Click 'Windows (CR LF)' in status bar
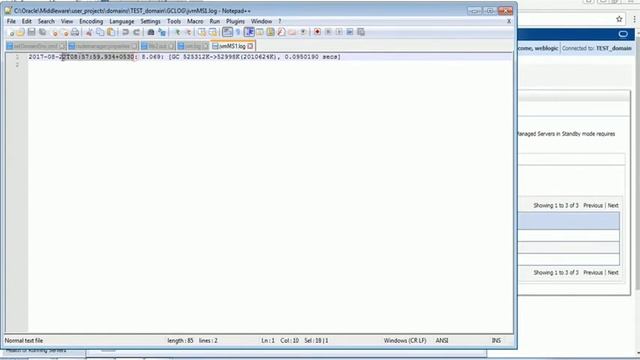 pyautogui.click(x=405, y=340)
